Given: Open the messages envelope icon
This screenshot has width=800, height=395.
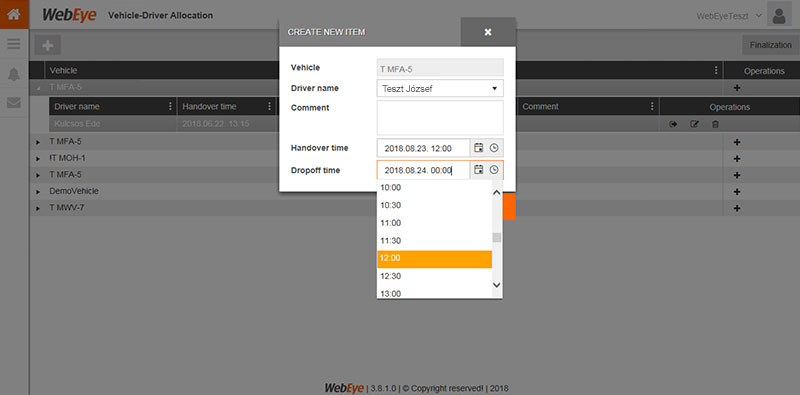Looking at the screenshot, I should [x=14, y=103].
